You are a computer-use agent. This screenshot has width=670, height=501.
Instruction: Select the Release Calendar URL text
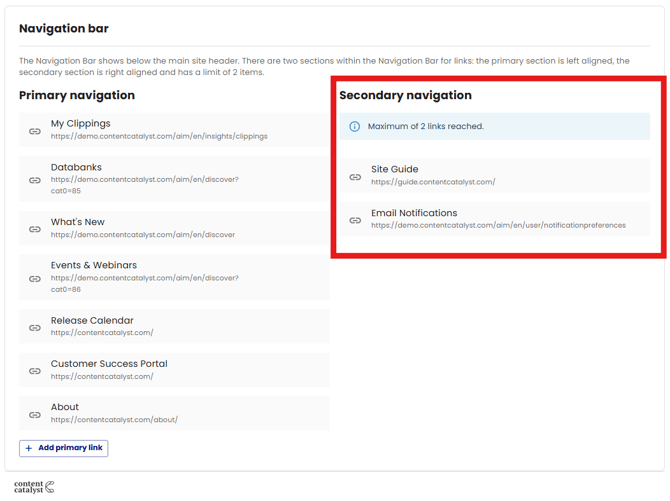pyautogui.click(x=102, y=333)
